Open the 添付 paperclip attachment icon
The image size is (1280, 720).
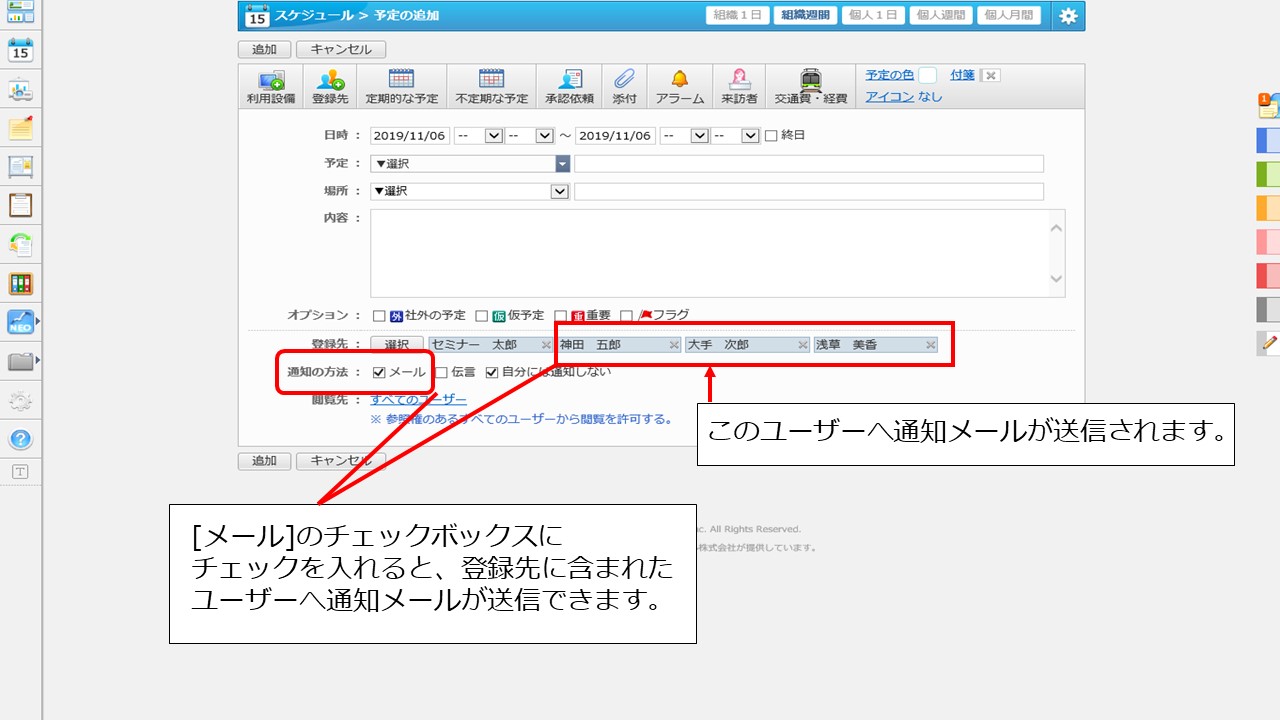pos(624,80)
